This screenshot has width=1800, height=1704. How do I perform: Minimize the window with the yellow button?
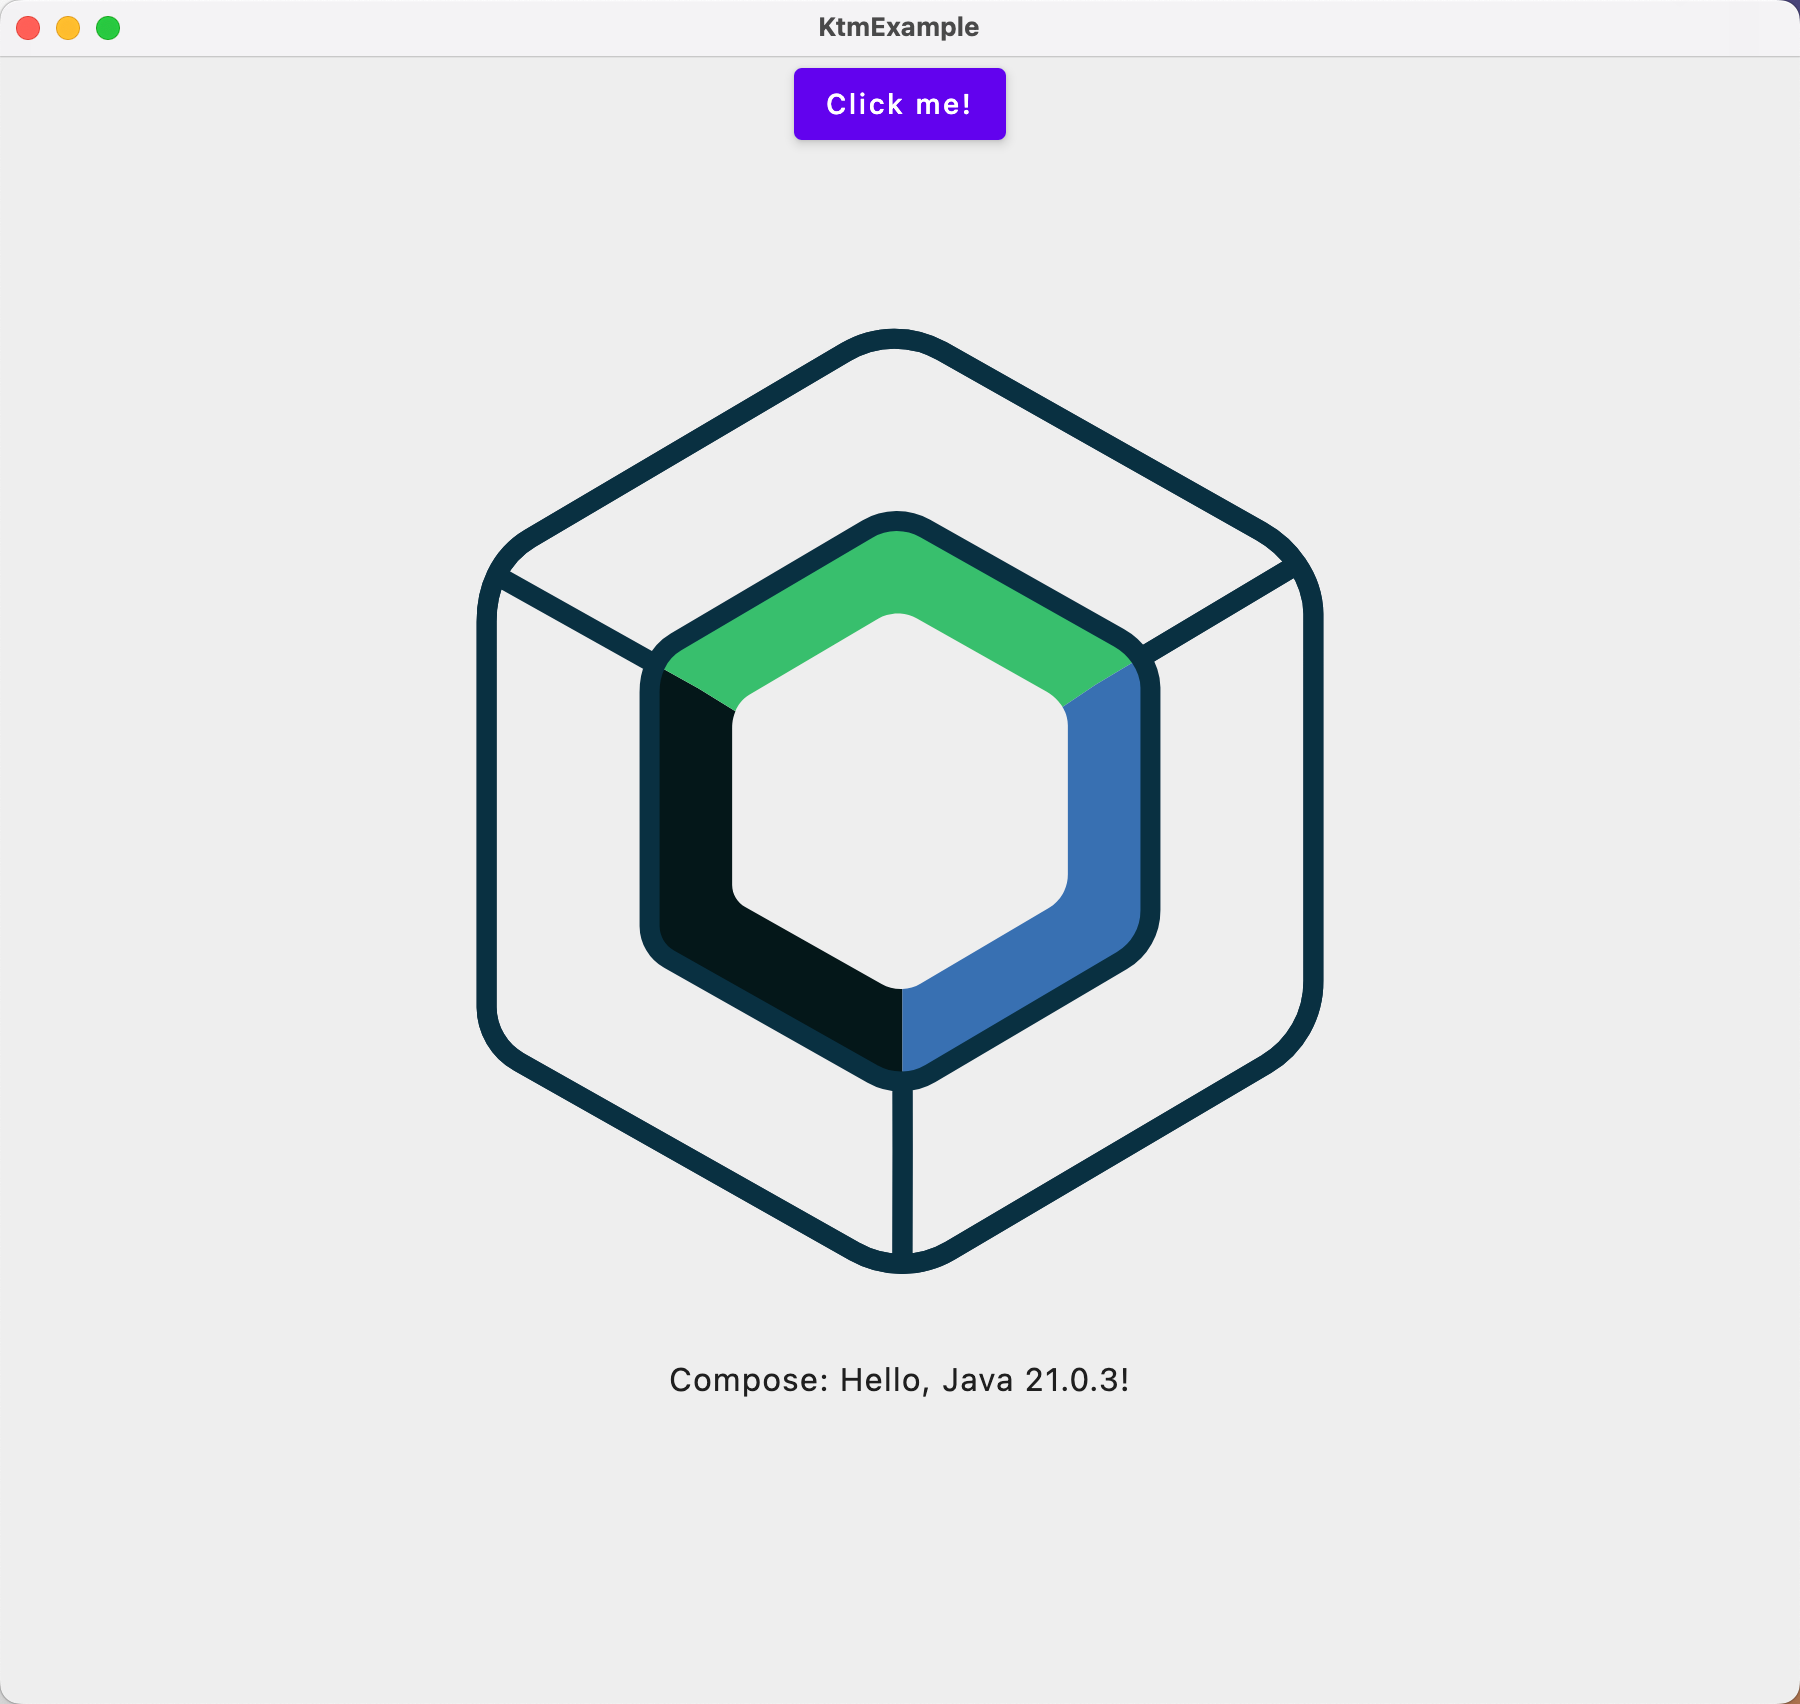point(68,28)
